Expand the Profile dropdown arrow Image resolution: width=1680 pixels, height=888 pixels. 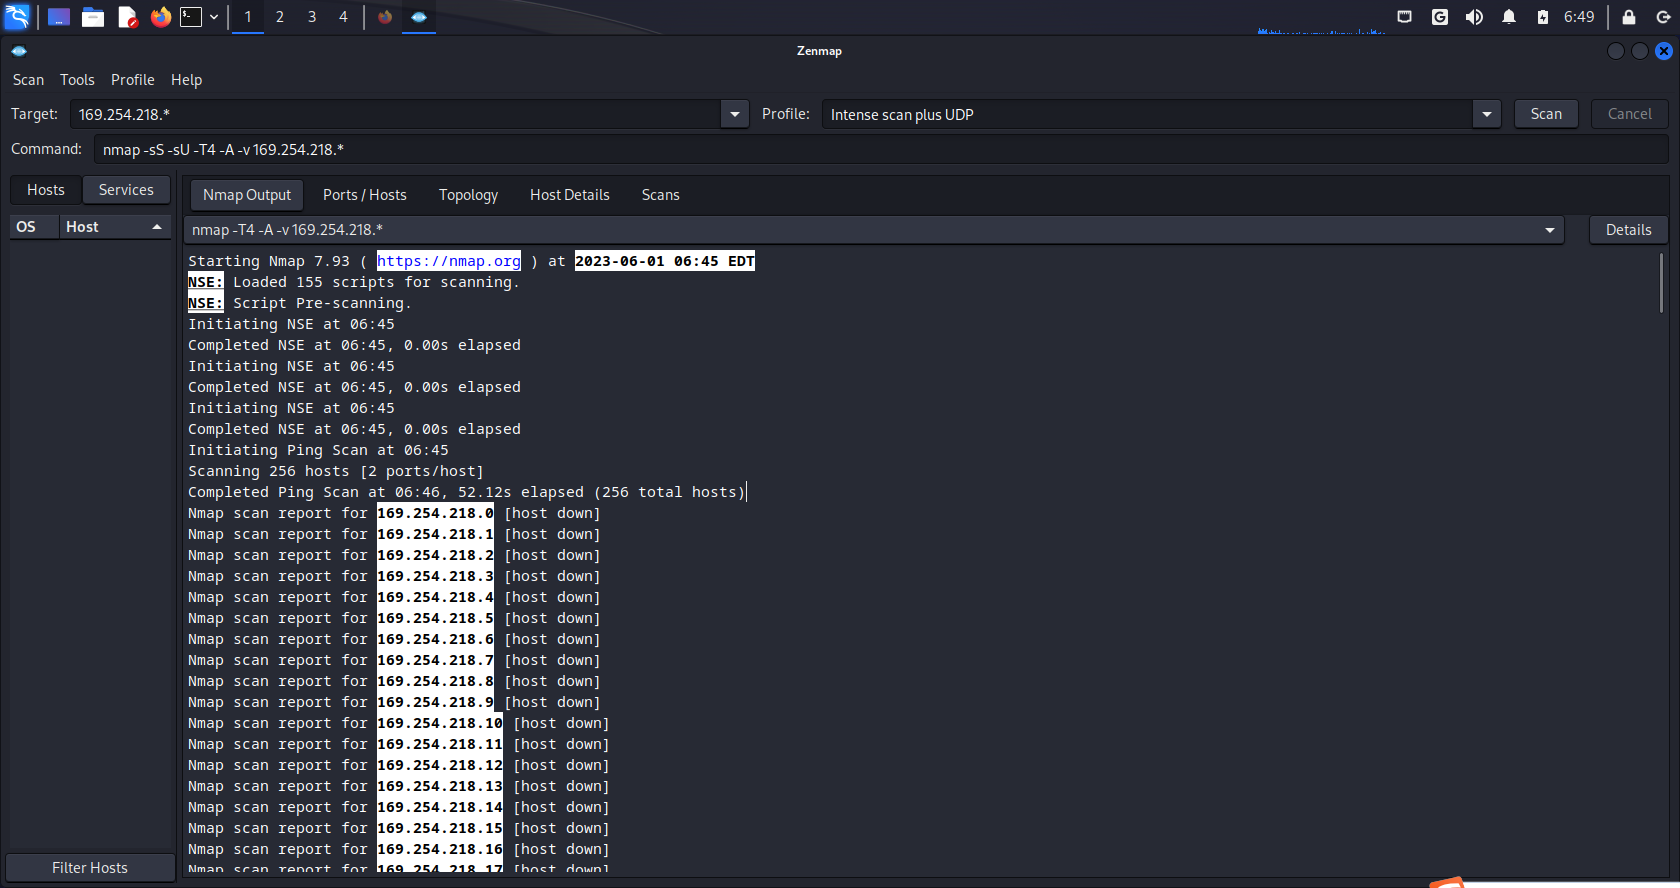[x=1487, y=114]
